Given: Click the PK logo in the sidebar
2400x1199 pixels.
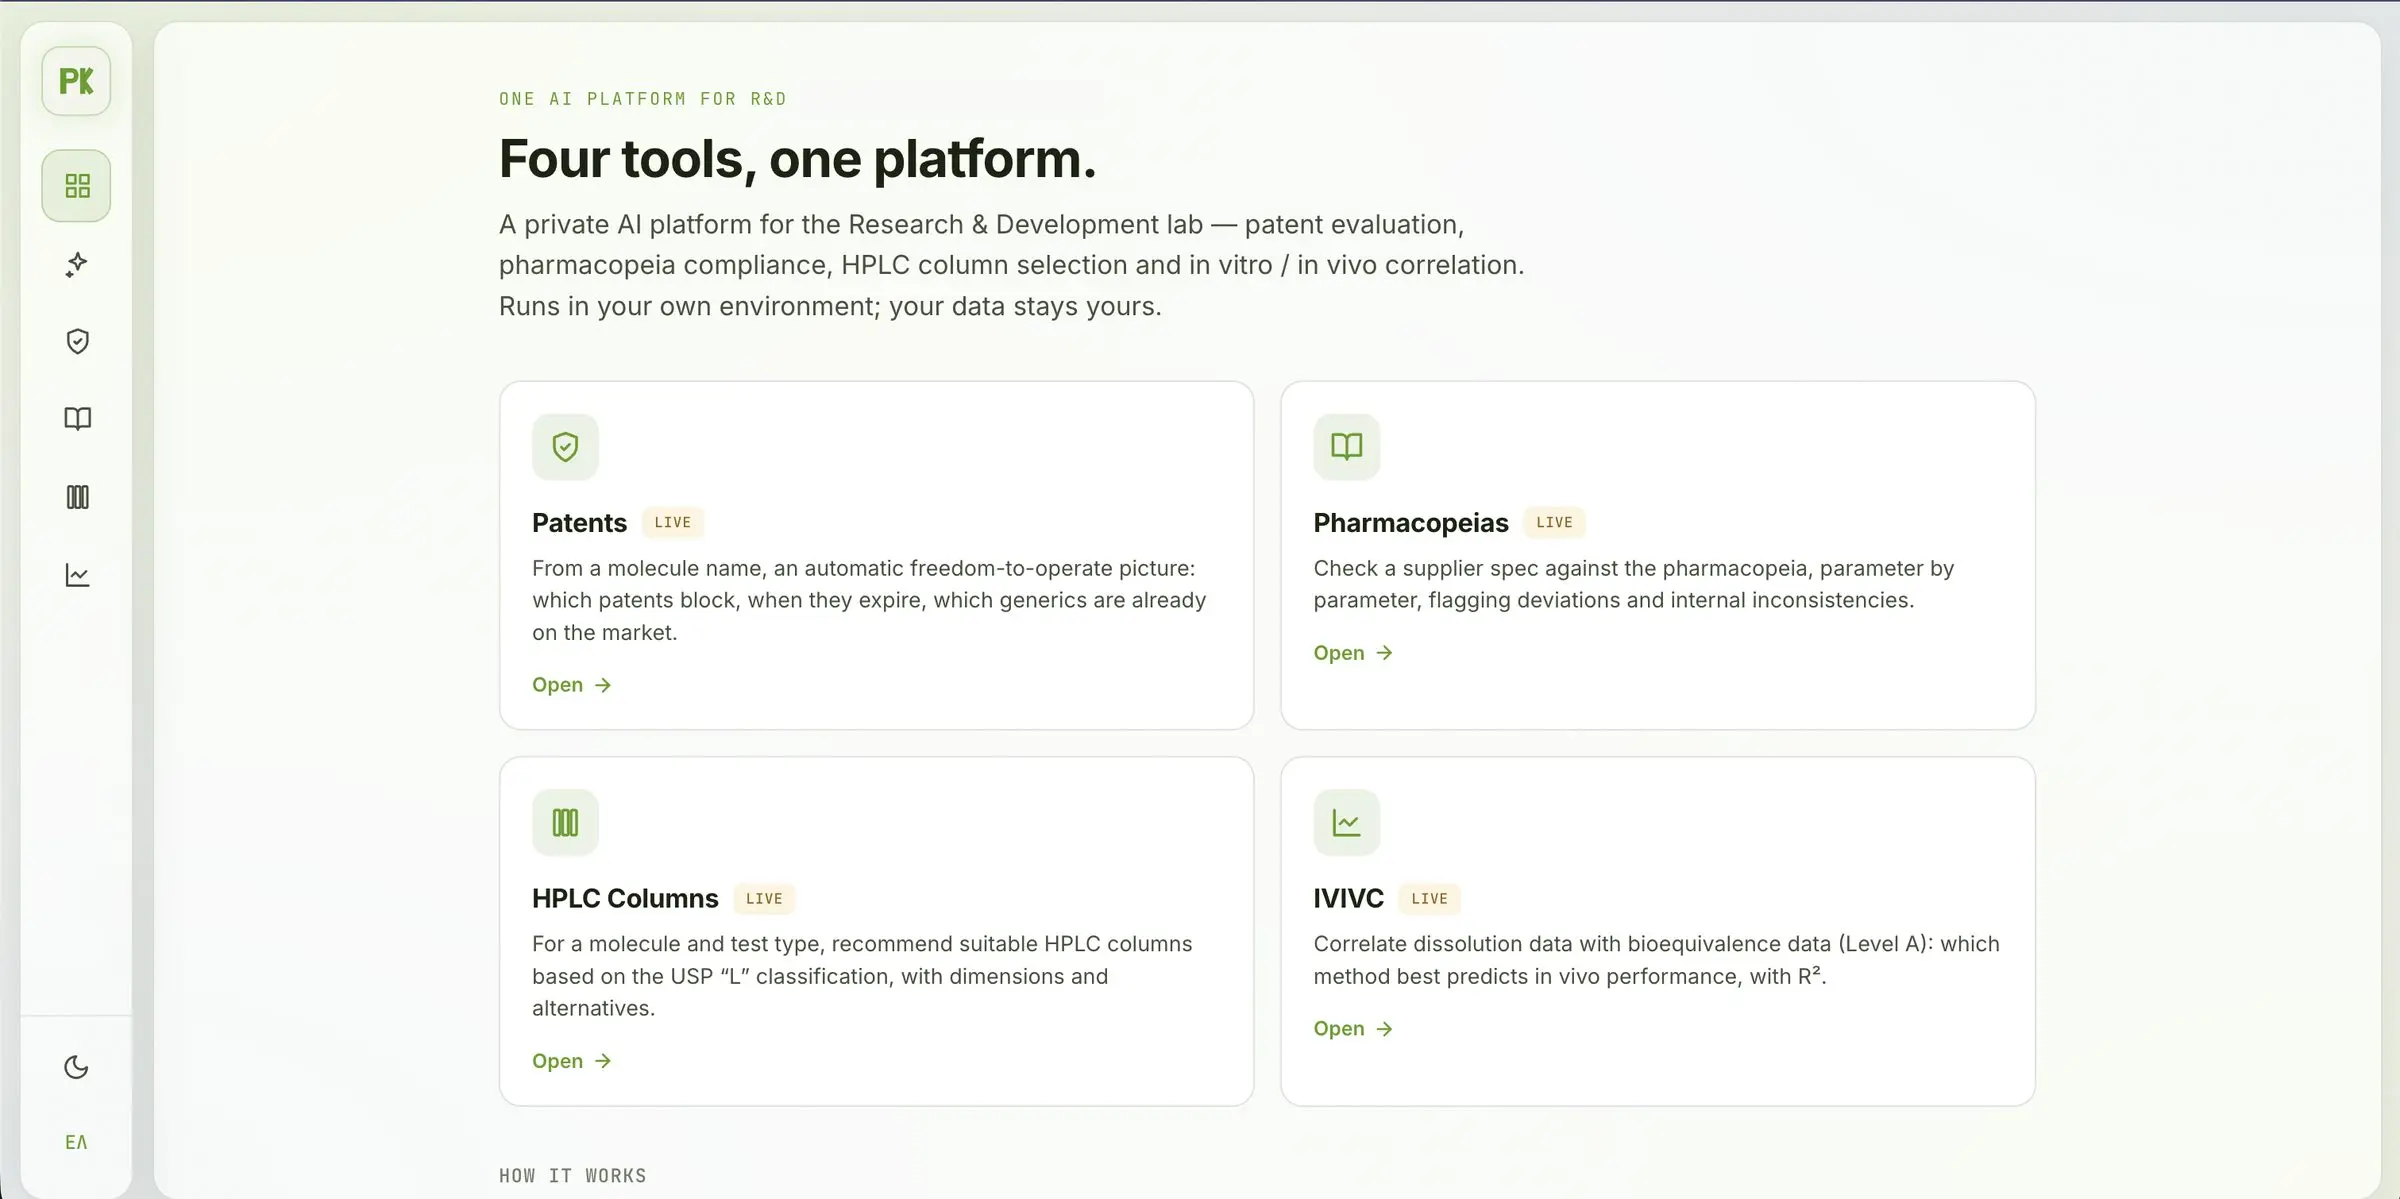Looking at the screenshot, I should [76, 81].
